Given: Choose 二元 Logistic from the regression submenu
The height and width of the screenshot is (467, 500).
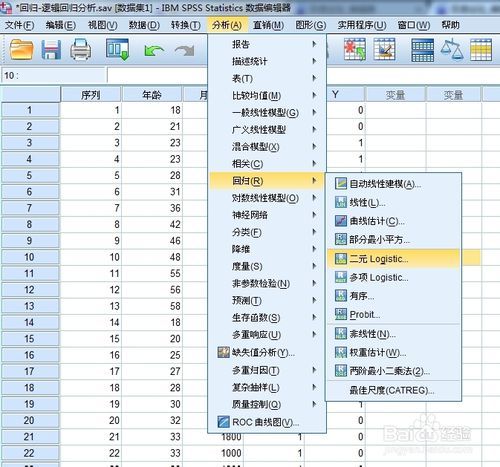Looking at the screenshot, I should point(393,259).
